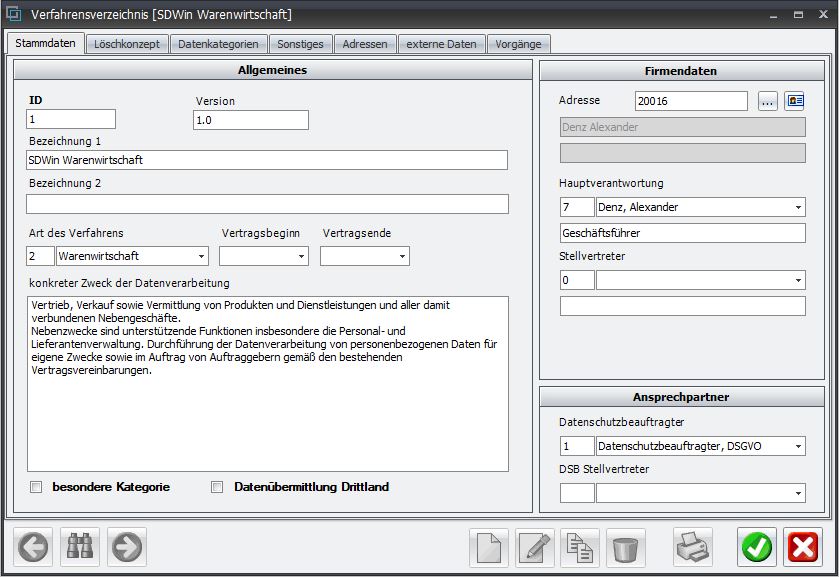Open the Datenkategorien tab
The height and width of the screenshot is (577, 839).
point(218,44)
